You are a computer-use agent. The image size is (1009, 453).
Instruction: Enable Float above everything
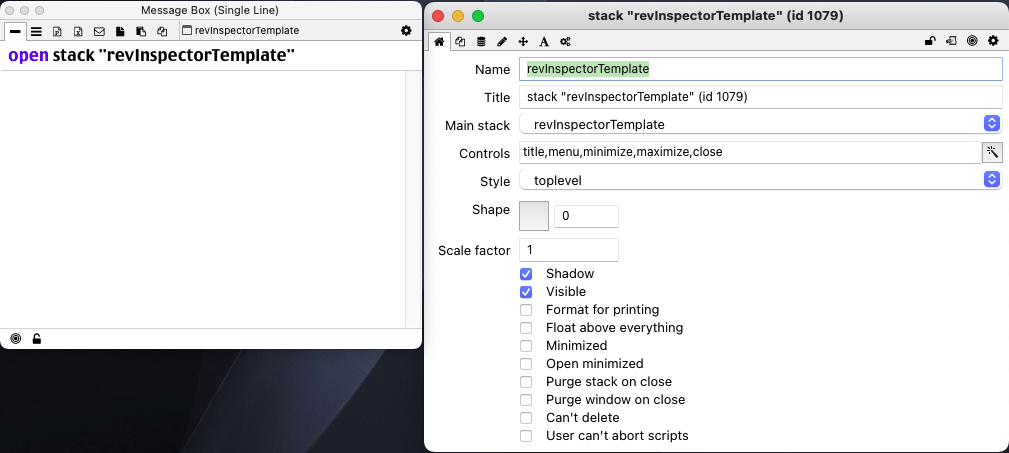tap(526, 328)
